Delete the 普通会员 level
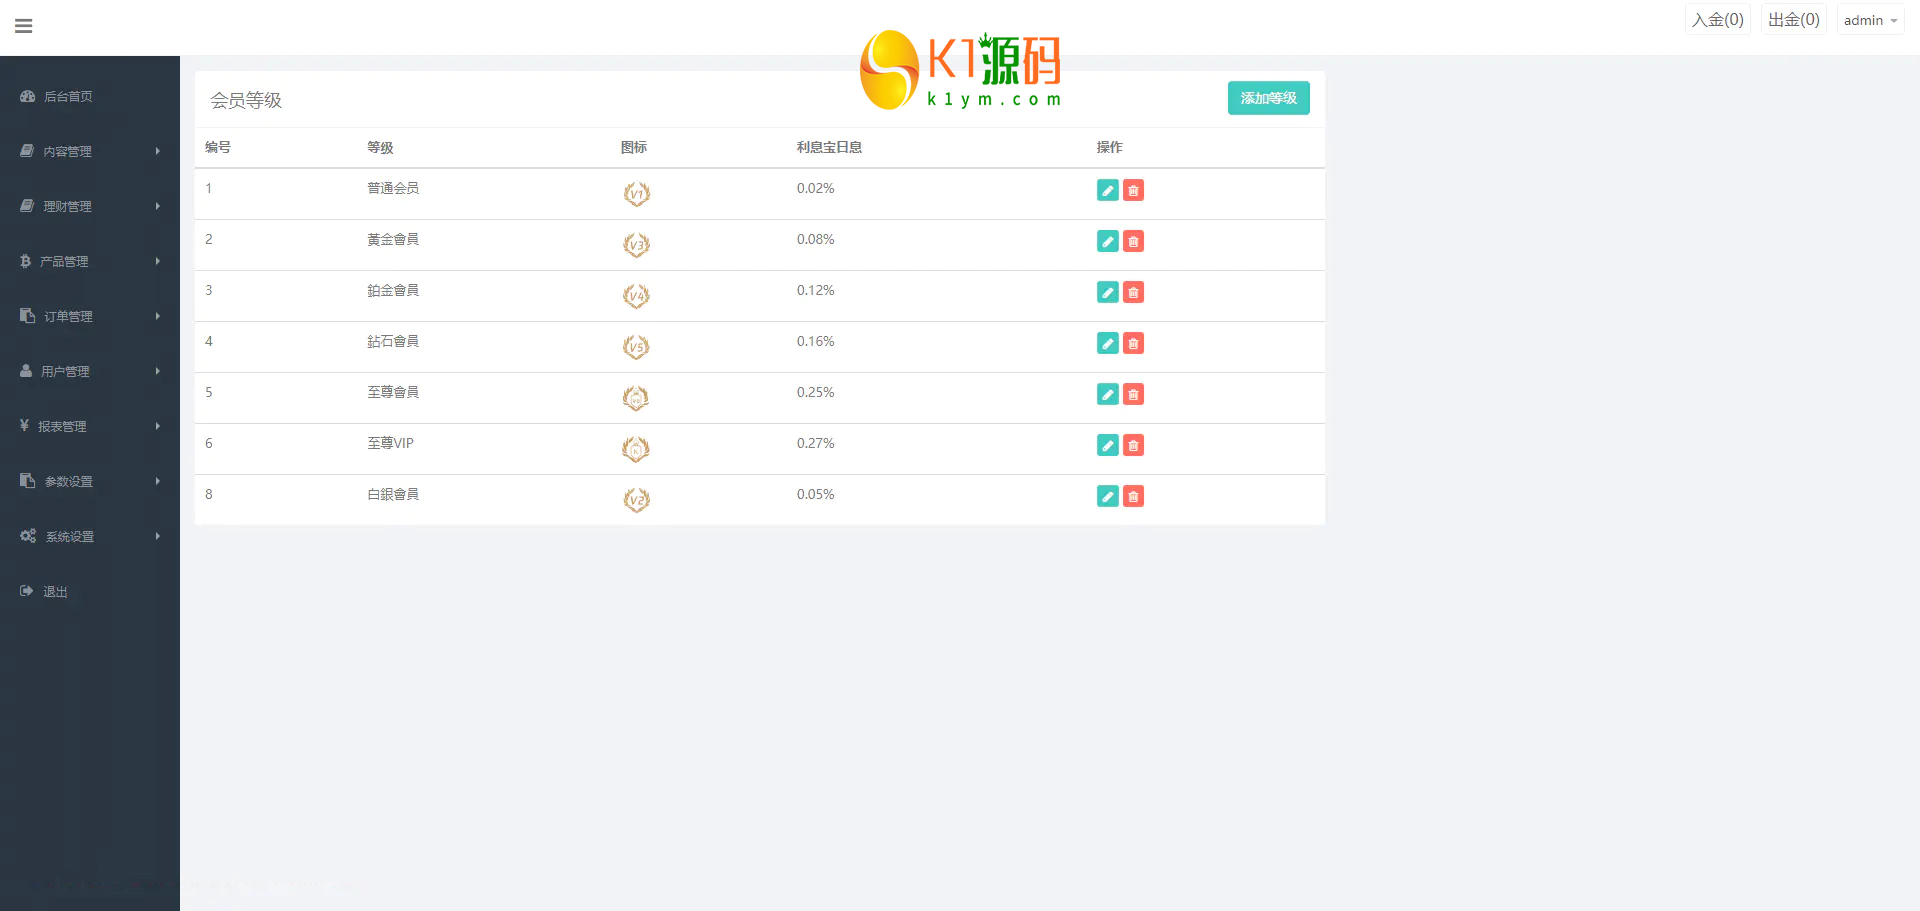This screenshot has height=911, width=1920. tap(1133, 191)
